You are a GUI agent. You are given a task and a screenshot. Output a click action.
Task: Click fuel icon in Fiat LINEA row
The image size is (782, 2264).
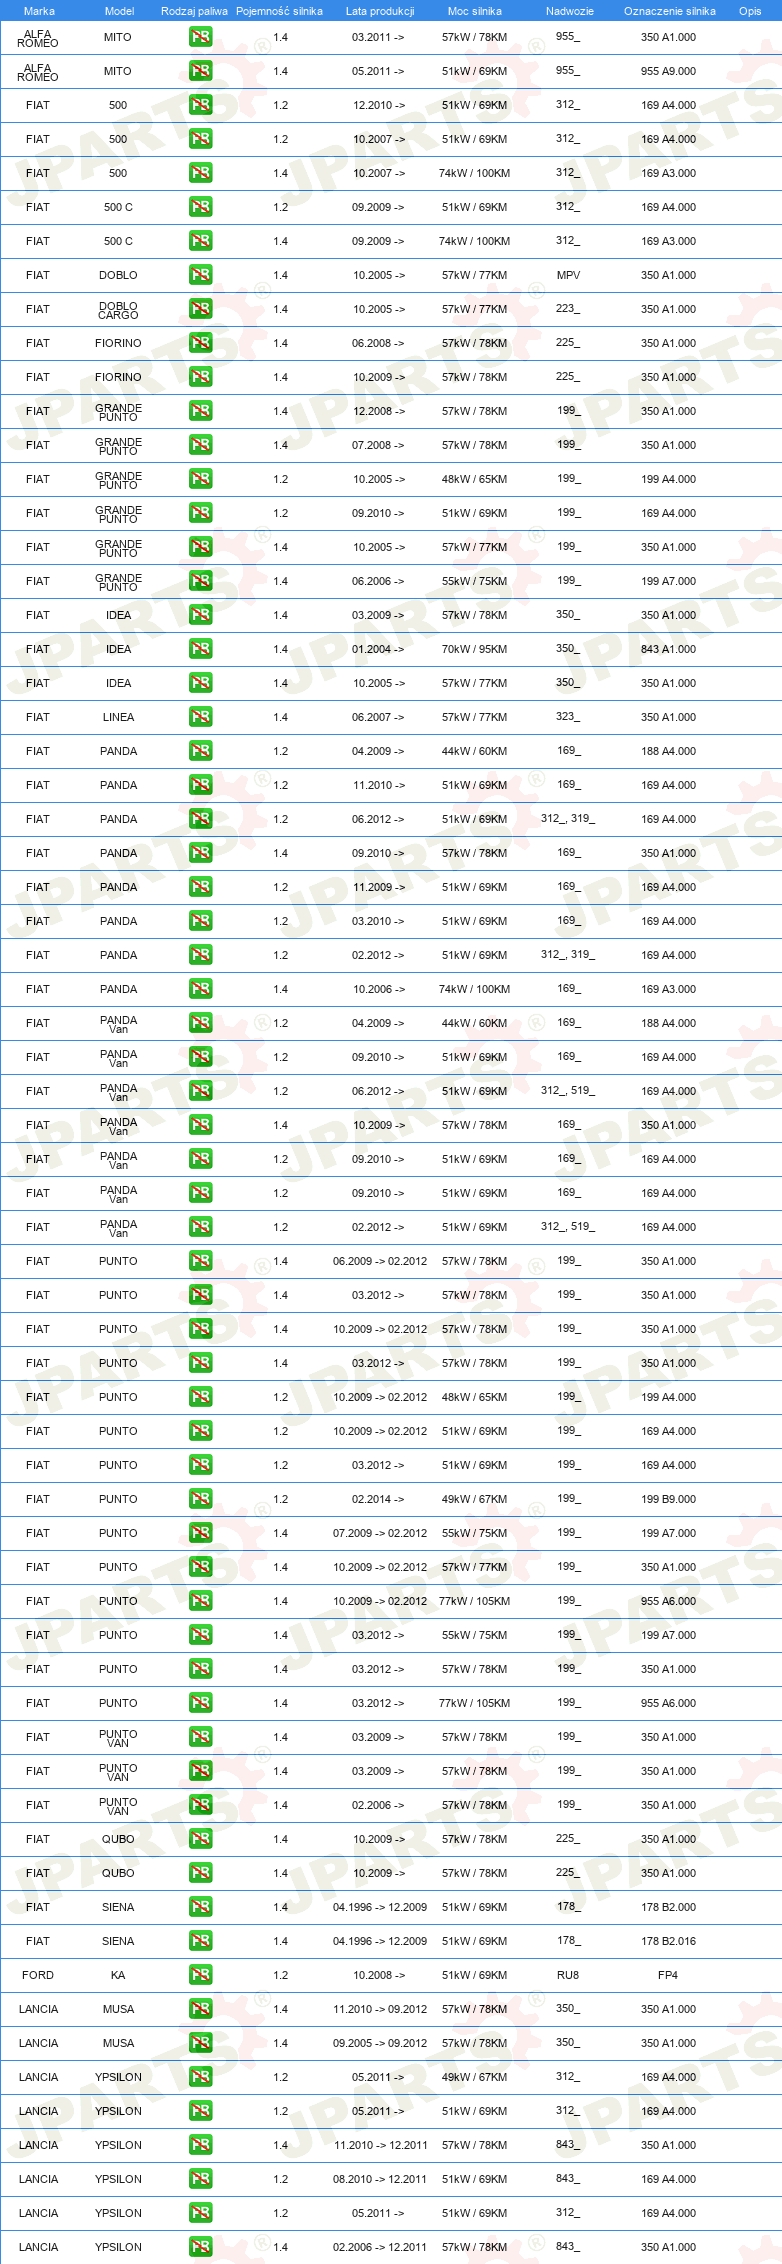point(200,717)
